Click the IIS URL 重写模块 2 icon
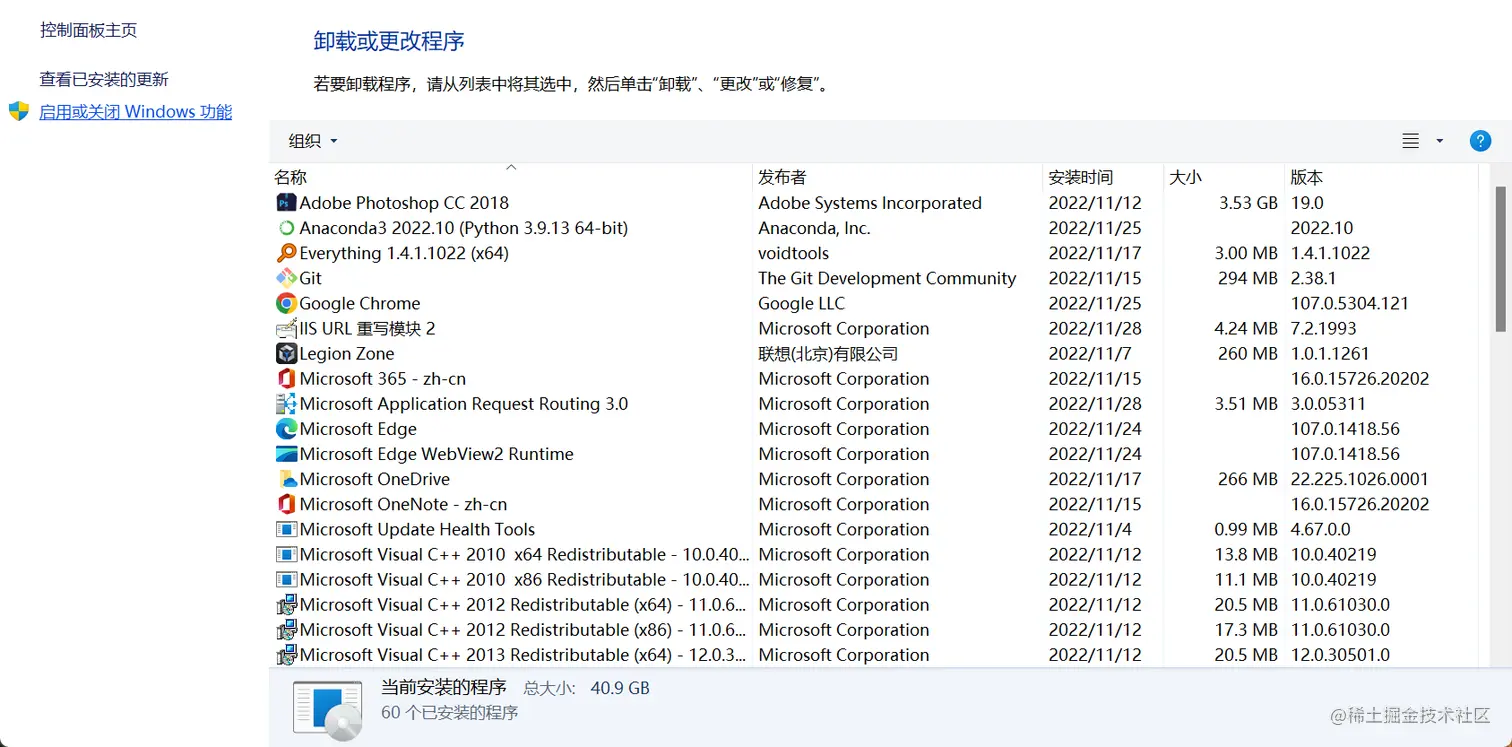Image resolution: width=1512 pixels, height=747 pixels. coord(286,328)
